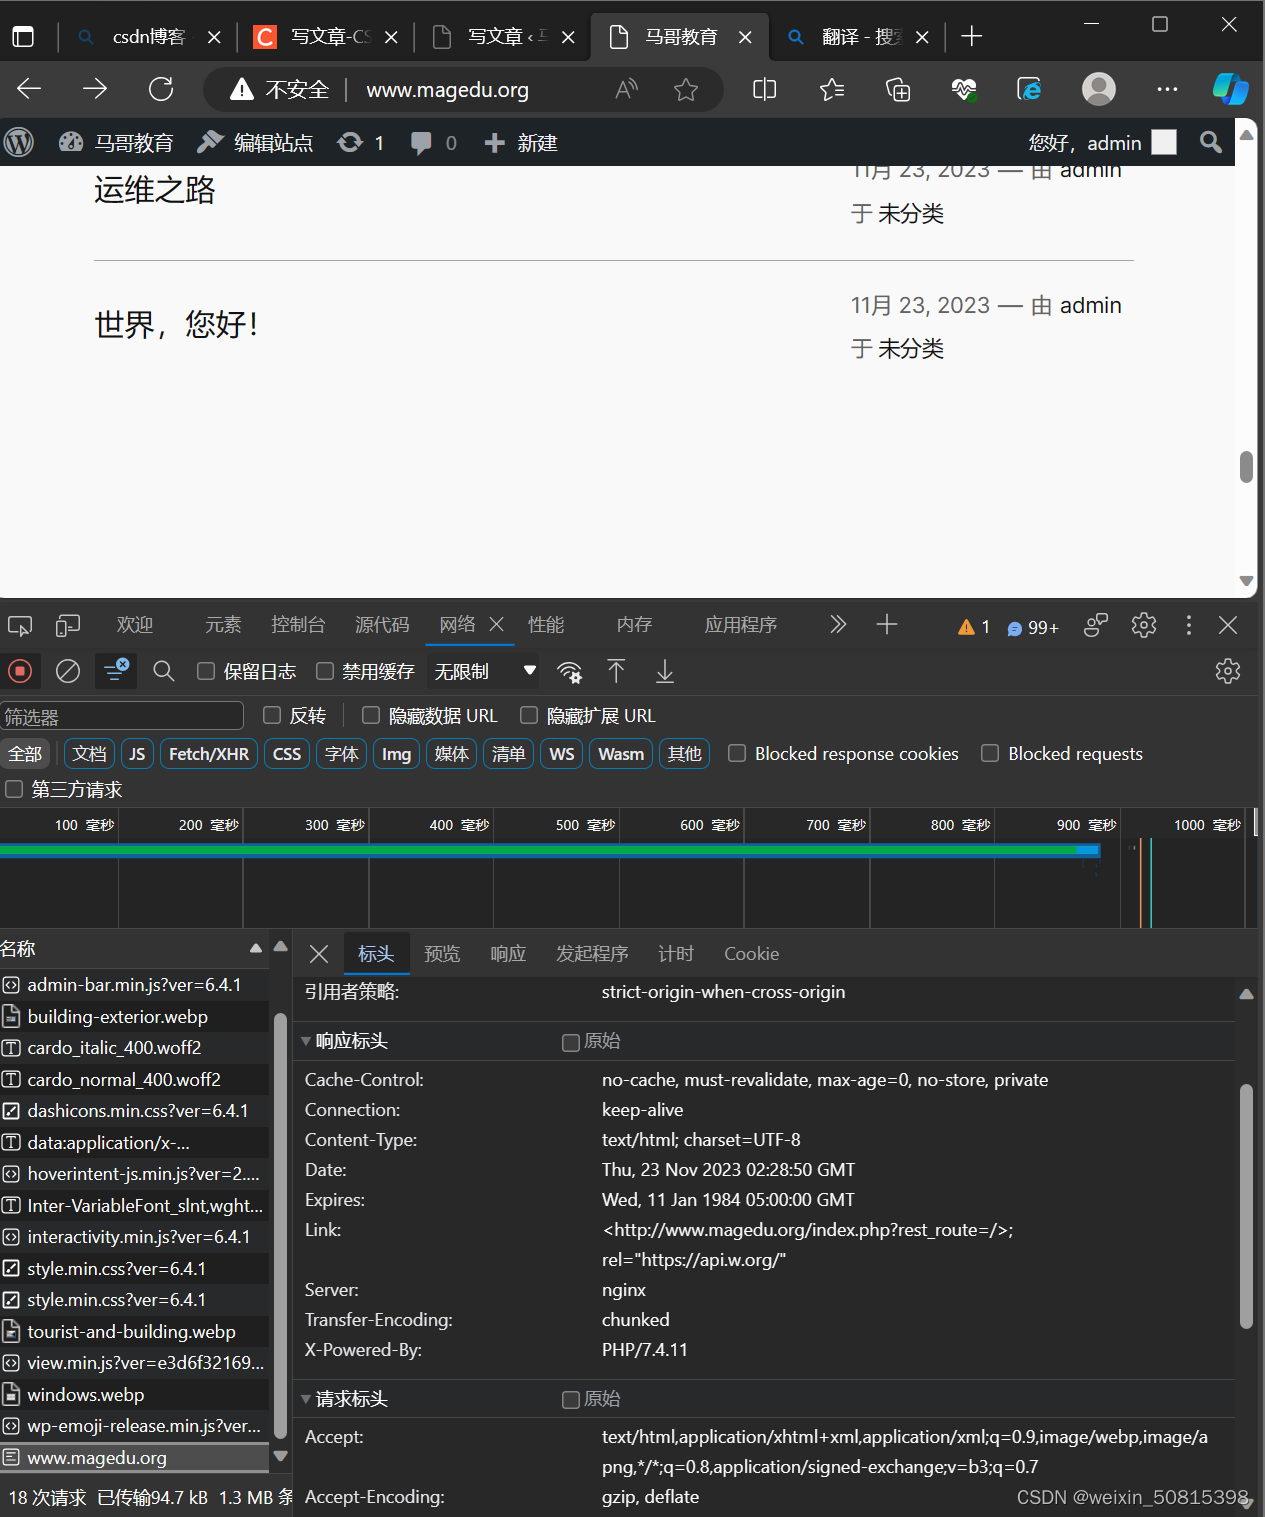Open Copilot in the browser toolbar
The width and height of the screenshot is (1265, 1517).
[x=1230, y=89]
